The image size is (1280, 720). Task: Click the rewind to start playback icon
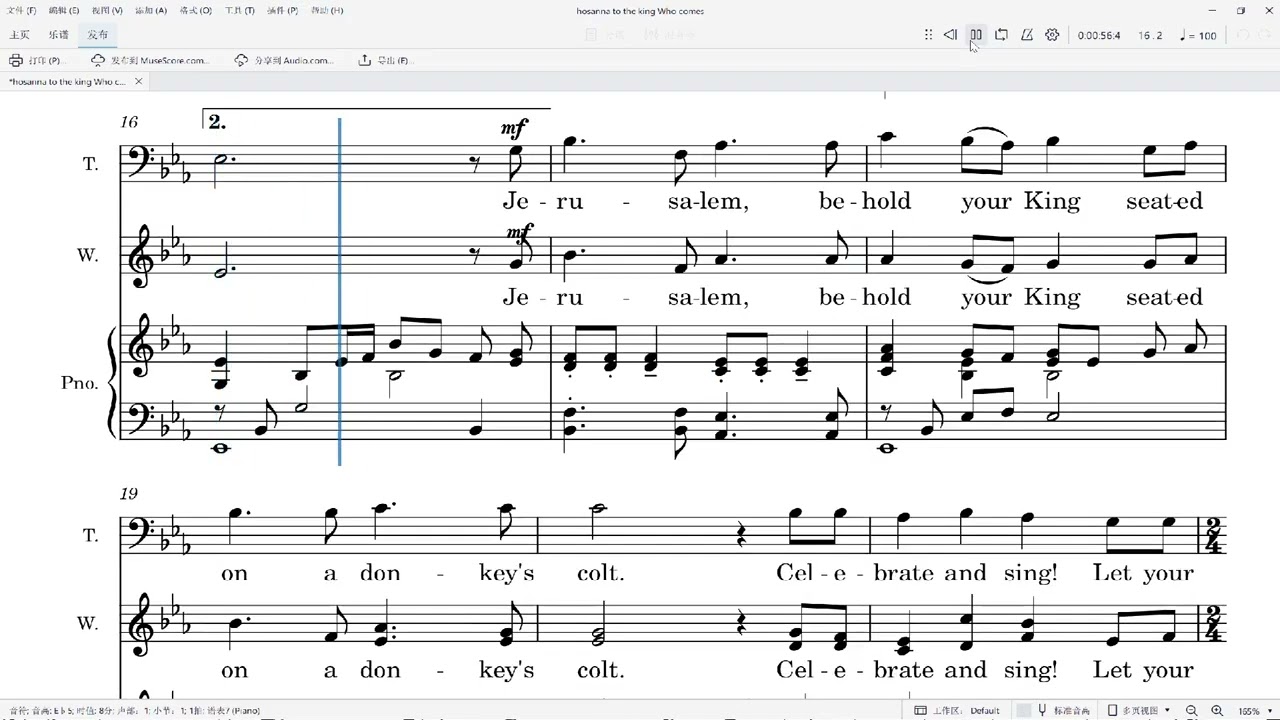coord(950,35)
